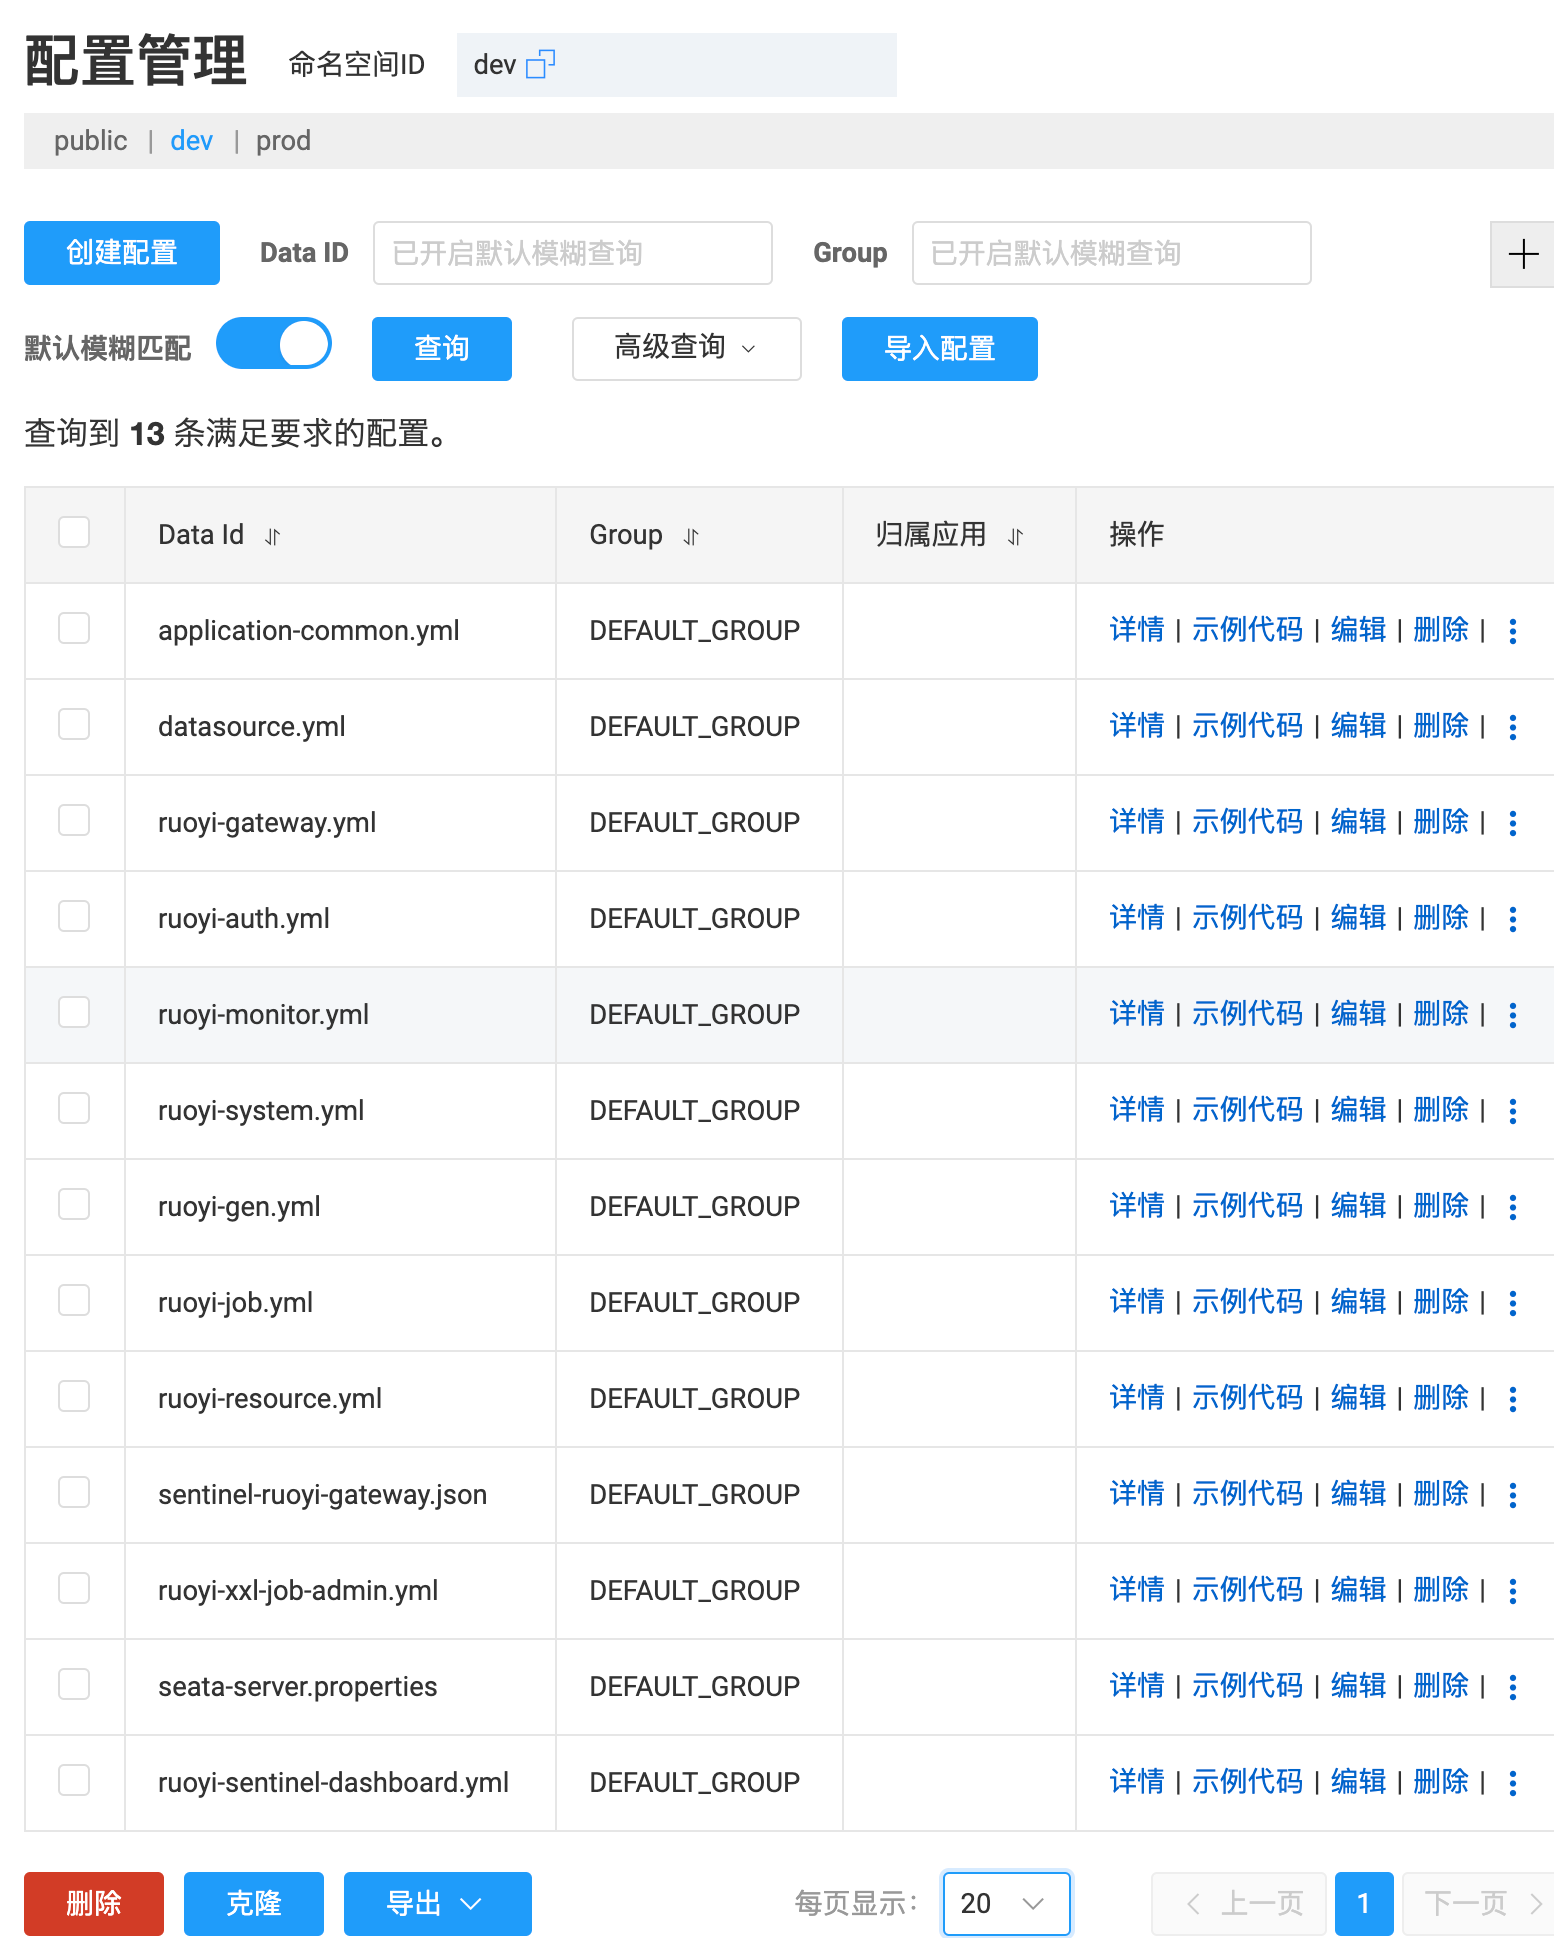The image size is (1554, 1938).
Task: Check the ruoyi-auth.yml row checkbox
Action: 74,916
